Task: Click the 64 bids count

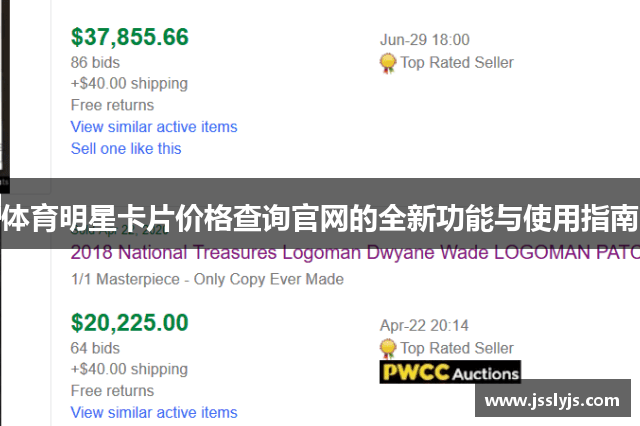Action: click(95, 348)
